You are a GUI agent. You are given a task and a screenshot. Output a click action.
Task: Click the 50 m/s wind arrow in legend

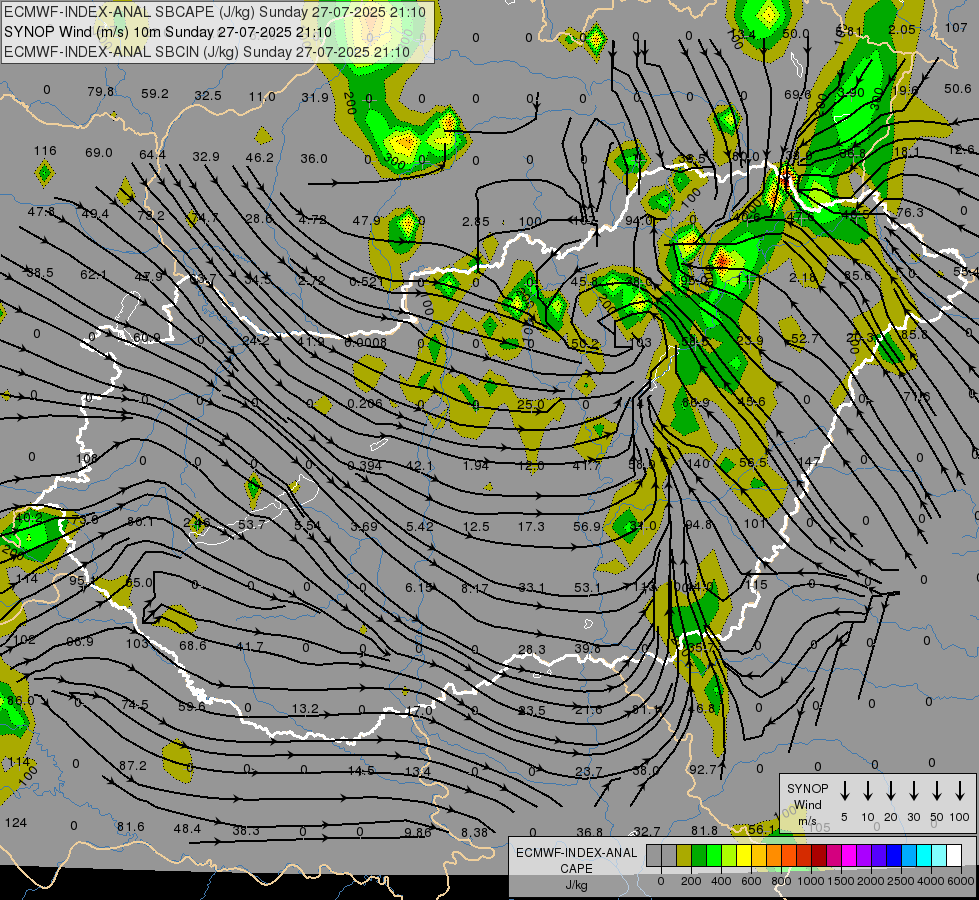click(x=937, y=790)
